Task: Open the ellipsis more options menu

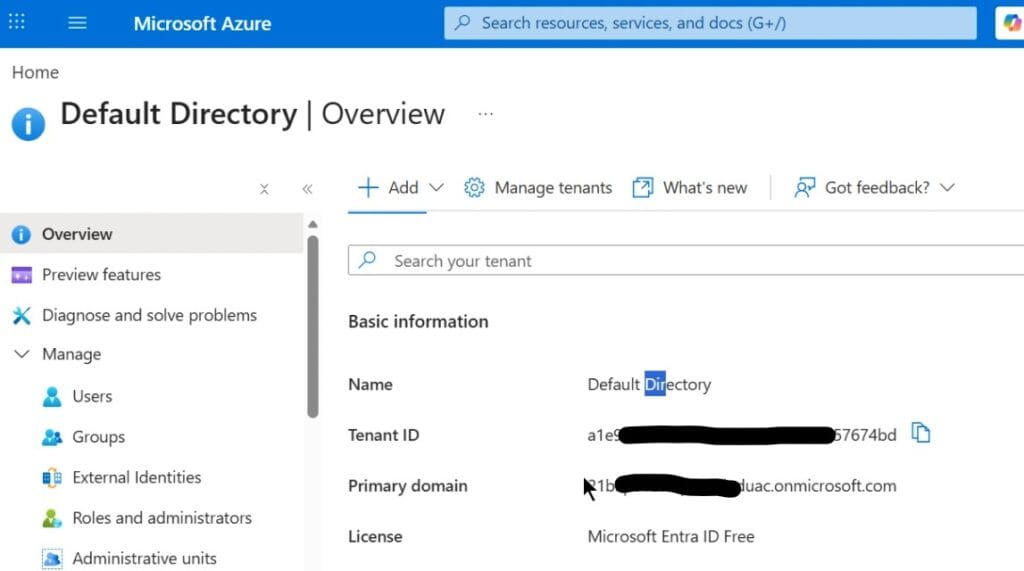Action: tap(485, 114)
